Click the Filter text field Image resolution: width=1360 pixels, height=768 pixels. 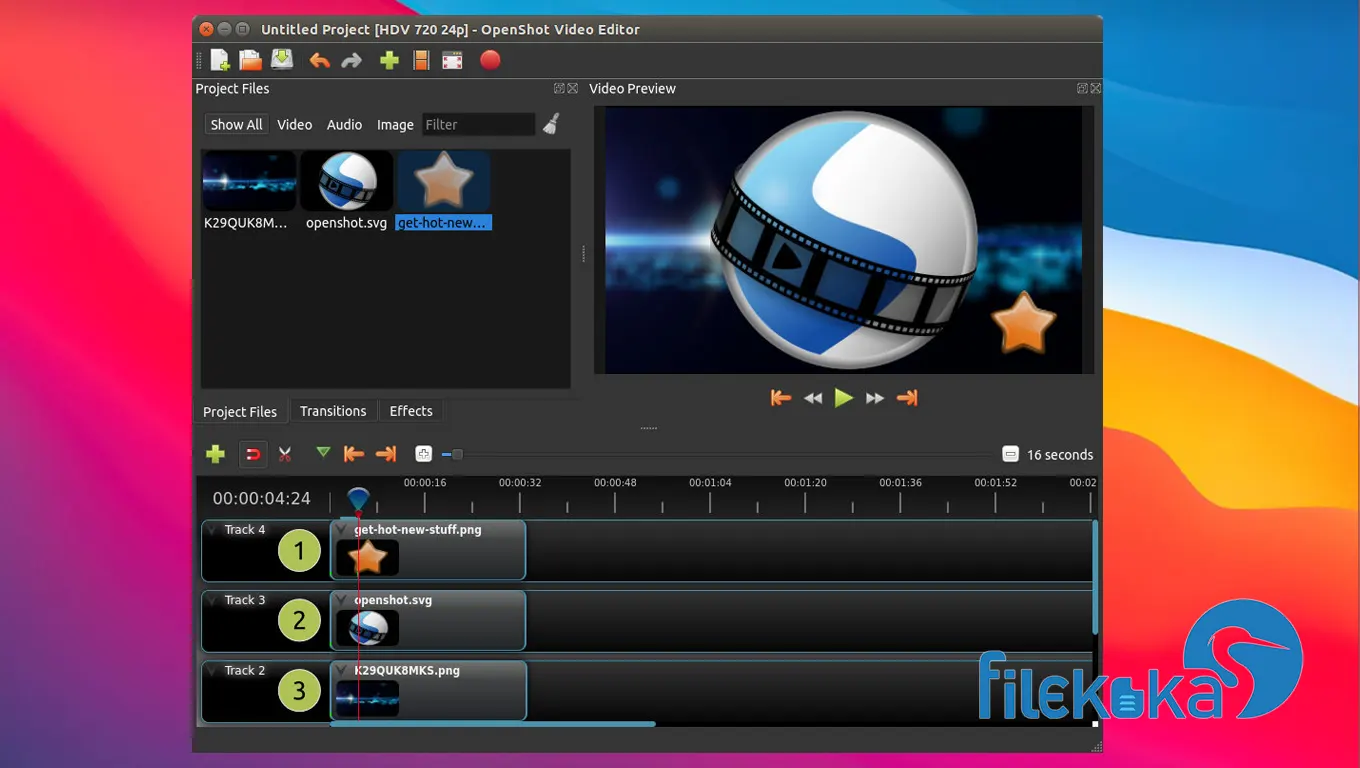(x=478, y=124)
